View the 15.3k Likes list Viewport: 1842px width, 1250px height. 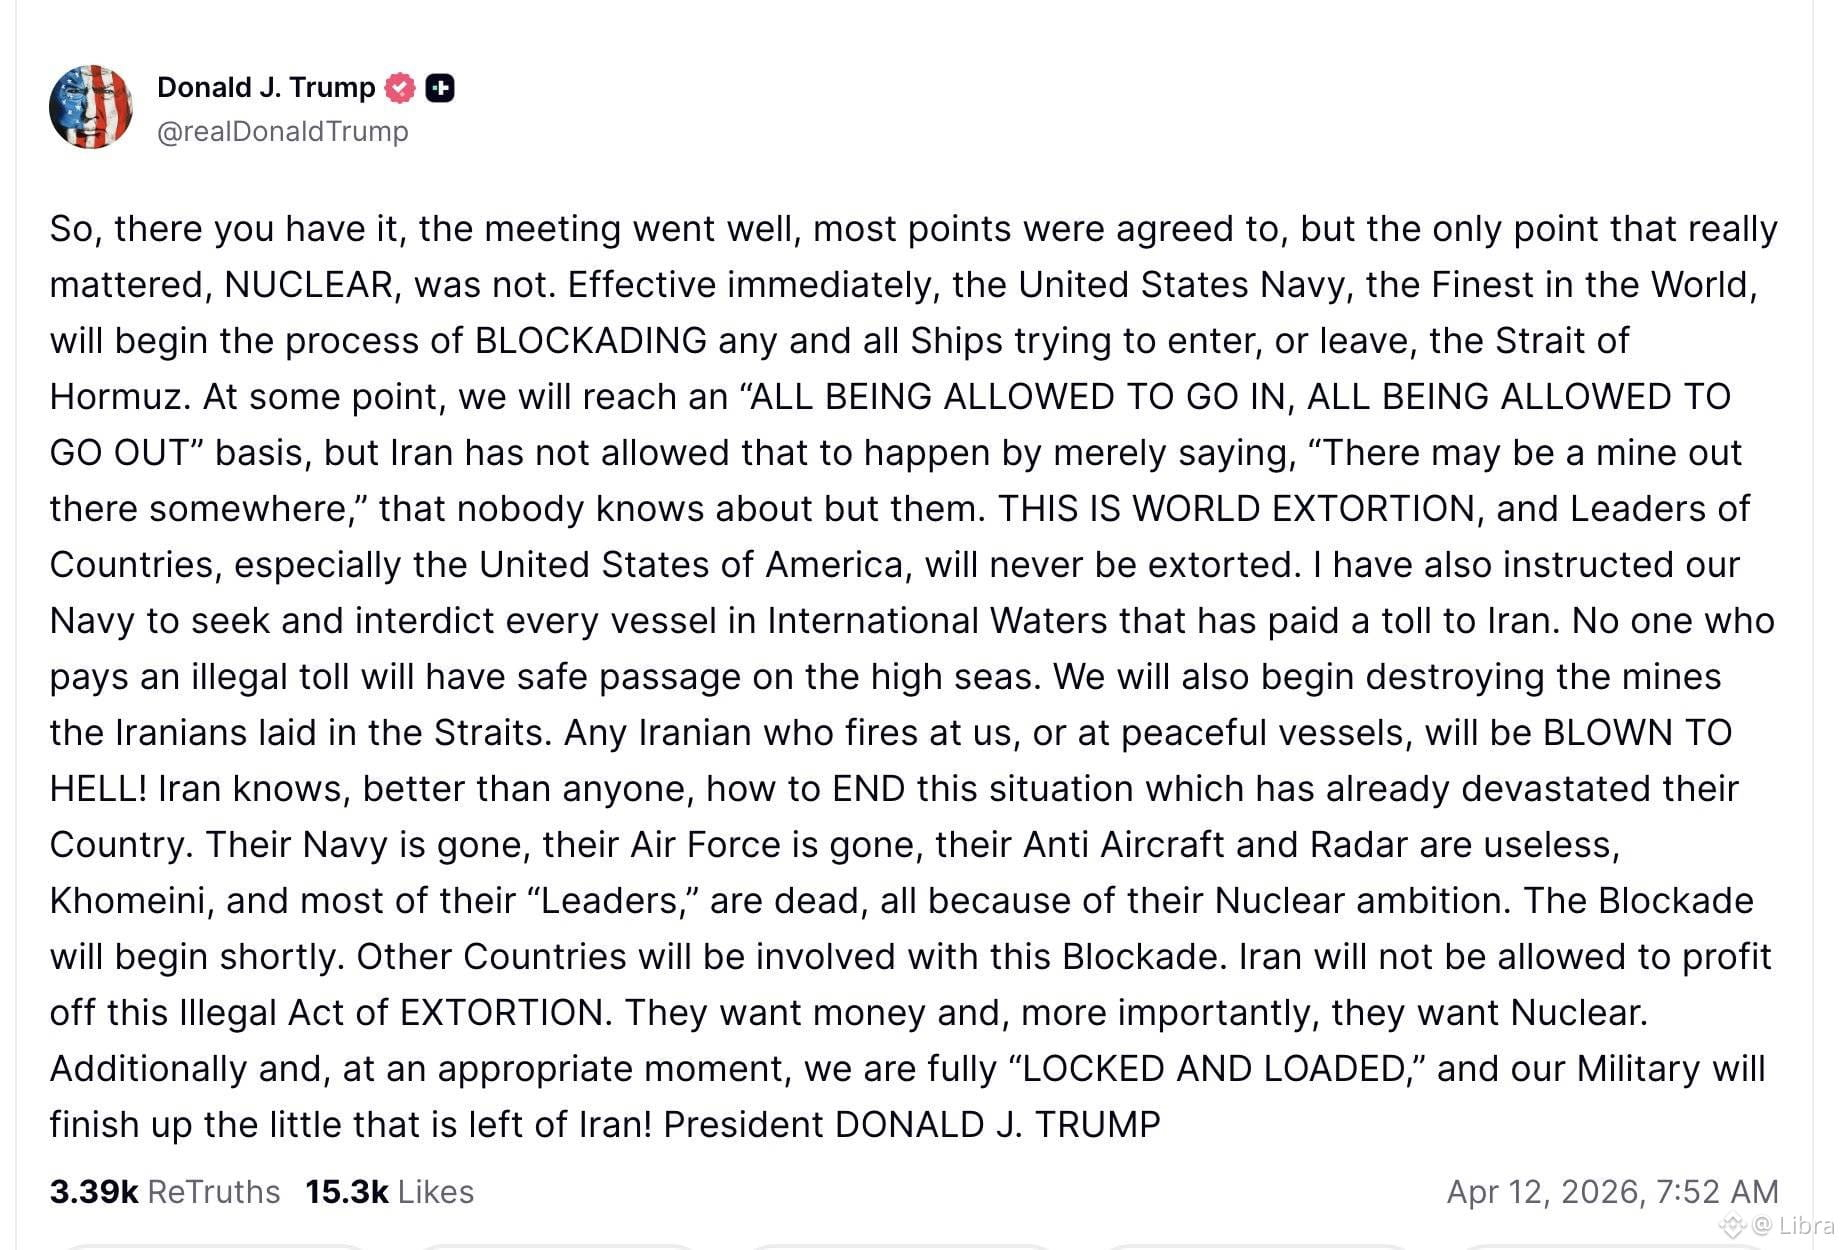(390, 1192)
